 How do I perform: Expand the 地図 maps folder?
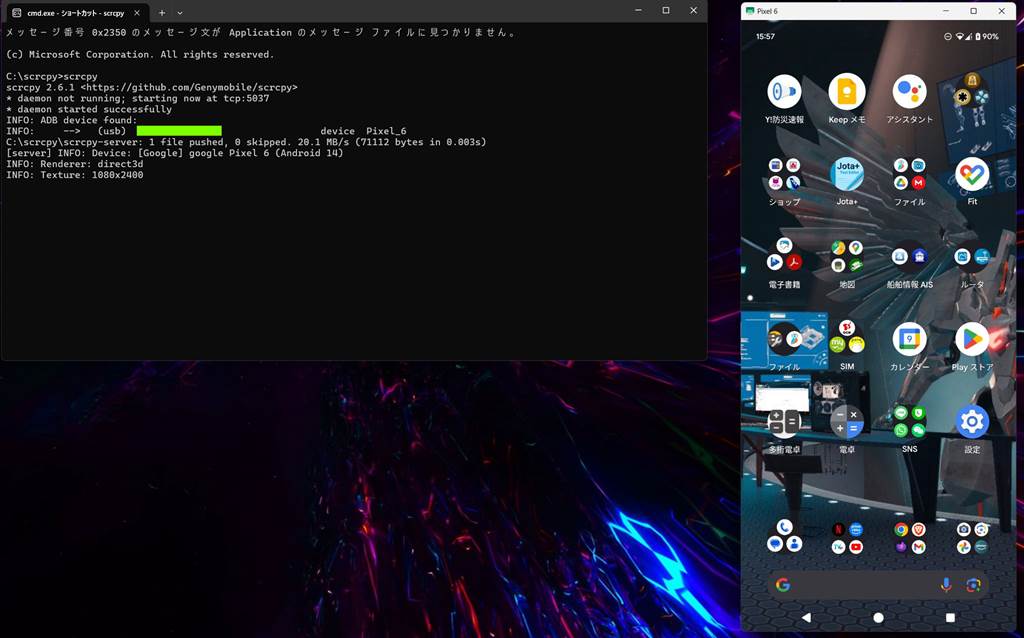pos(846,257)
